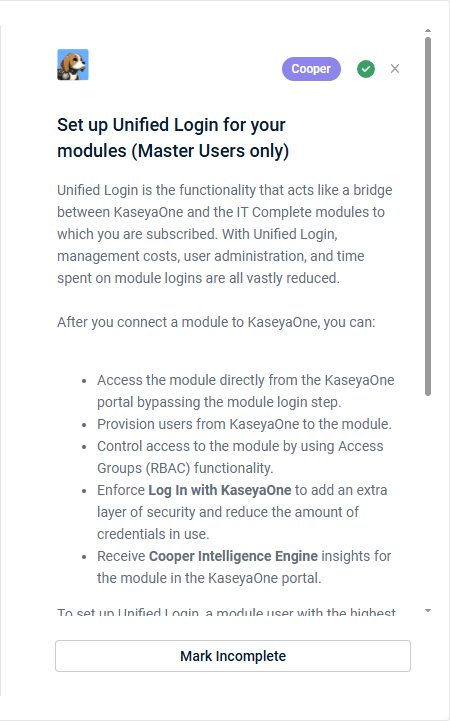Screen dimensions: 450x721
Task: Click the purple Cooper badge
Action: [x=311, y=69]
